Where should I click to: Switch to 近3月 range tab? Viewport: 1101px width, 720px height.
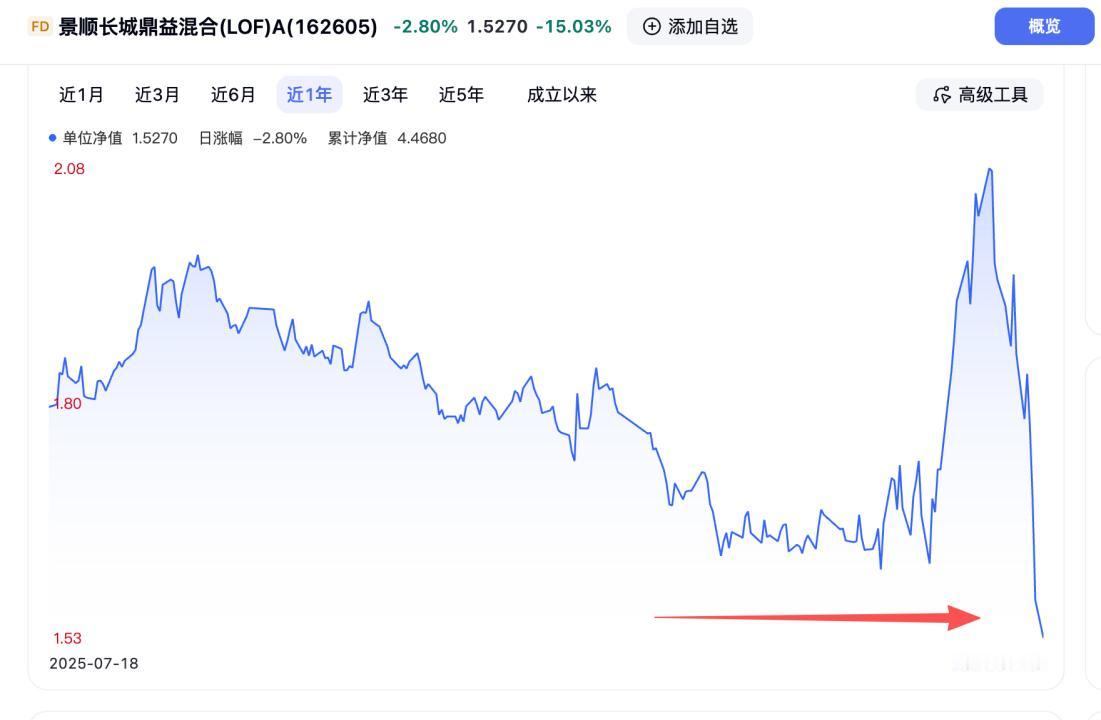click(157, 95)
